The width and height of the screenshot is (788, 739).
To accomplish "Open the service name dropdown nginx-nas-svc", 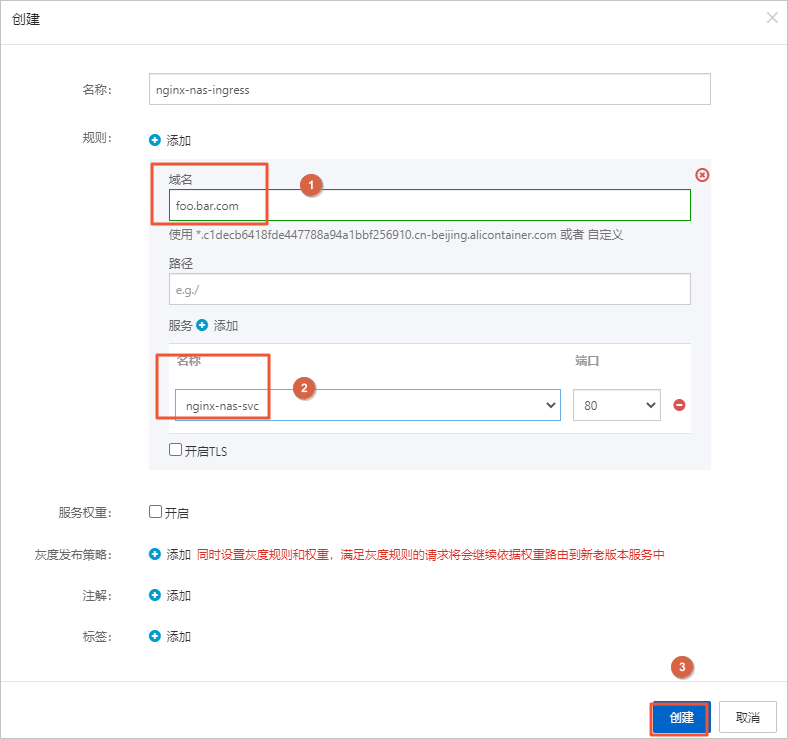I will tap(367, 405).
